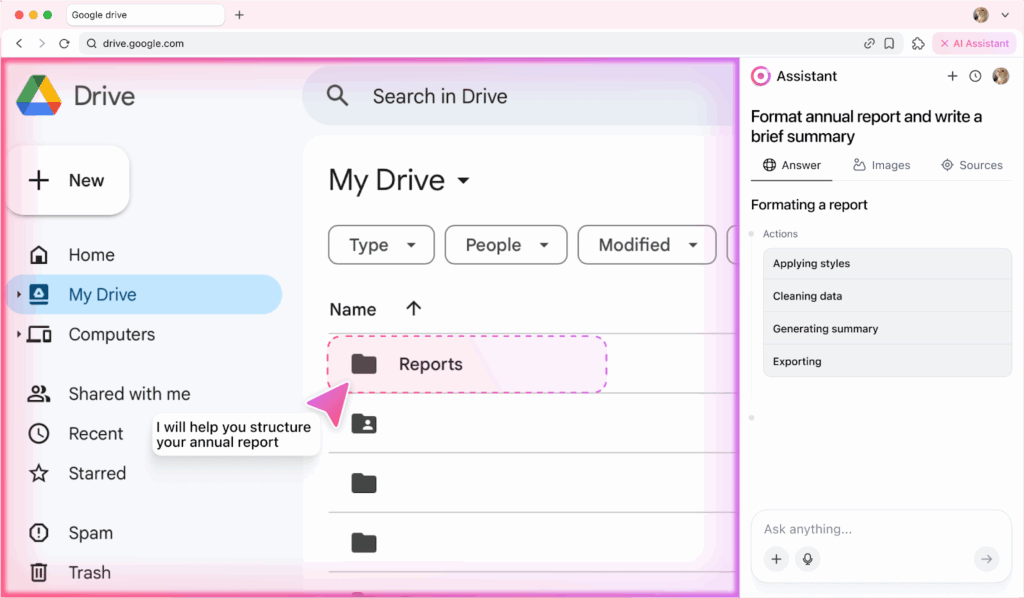This screenshot has width=1024, height=598.
Task: Open the browser extensions puzzle icon
Action: coord(918,44)
